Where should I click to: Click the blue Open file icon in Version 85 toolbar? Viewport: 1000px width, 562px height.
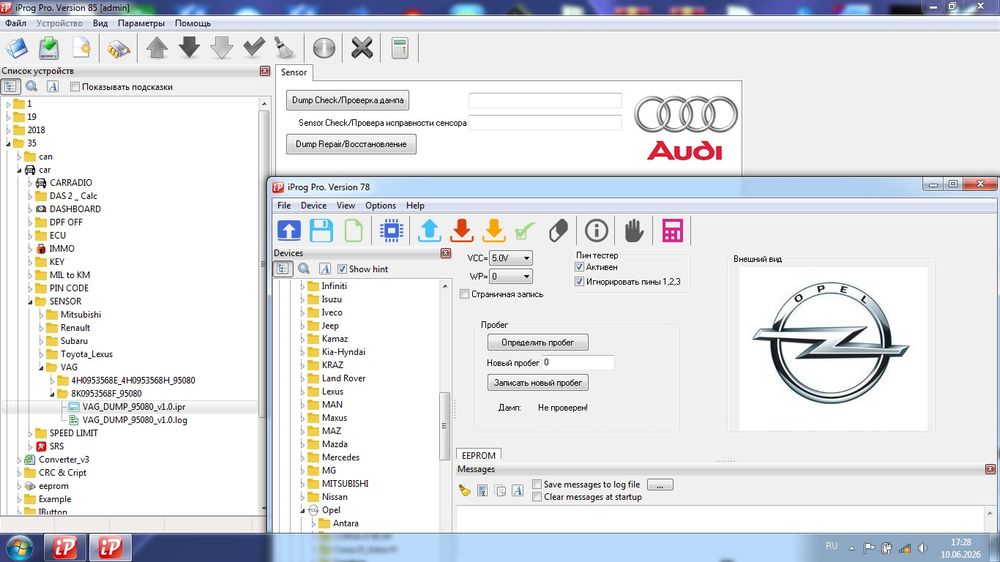17,48
